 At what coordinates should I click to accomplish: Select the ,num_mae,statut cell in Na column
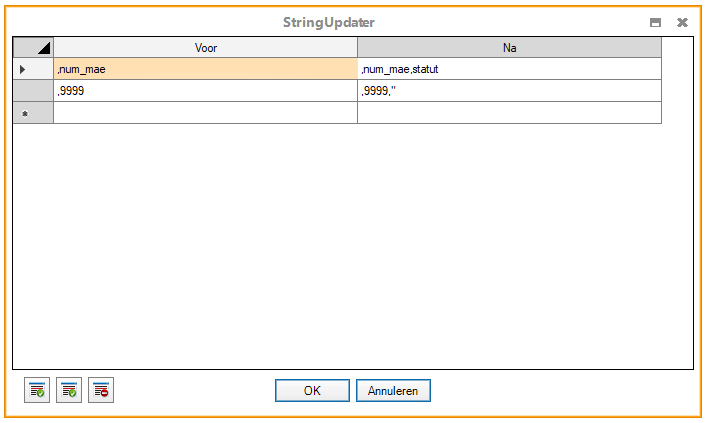point(509,69)
